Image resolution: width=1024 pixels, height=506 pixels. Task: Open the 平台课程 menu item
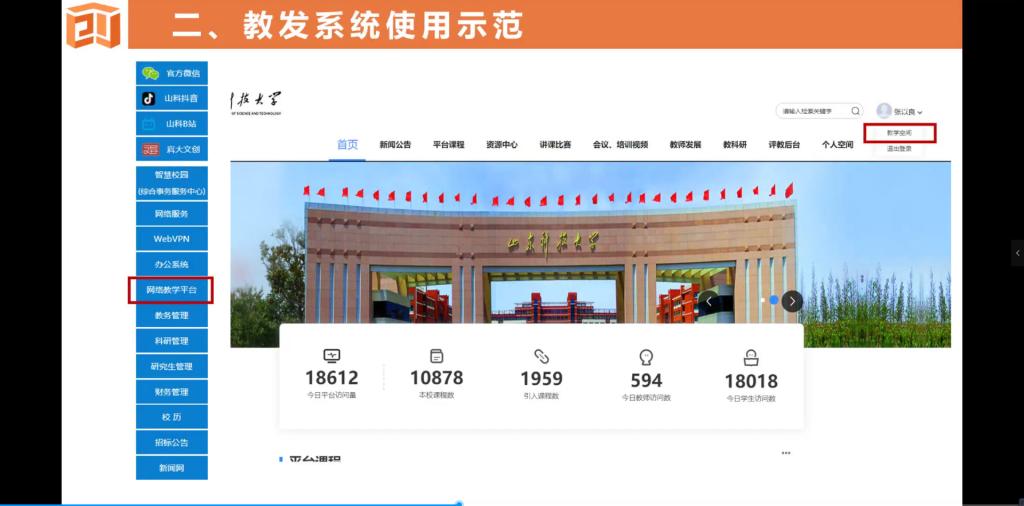click(448, 145)
